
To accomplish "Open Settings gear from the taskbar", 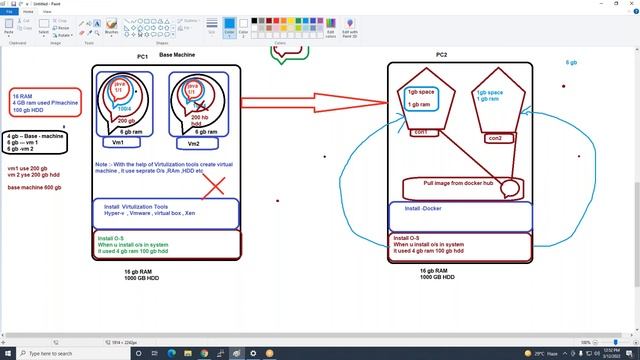I will click(253, 353).
